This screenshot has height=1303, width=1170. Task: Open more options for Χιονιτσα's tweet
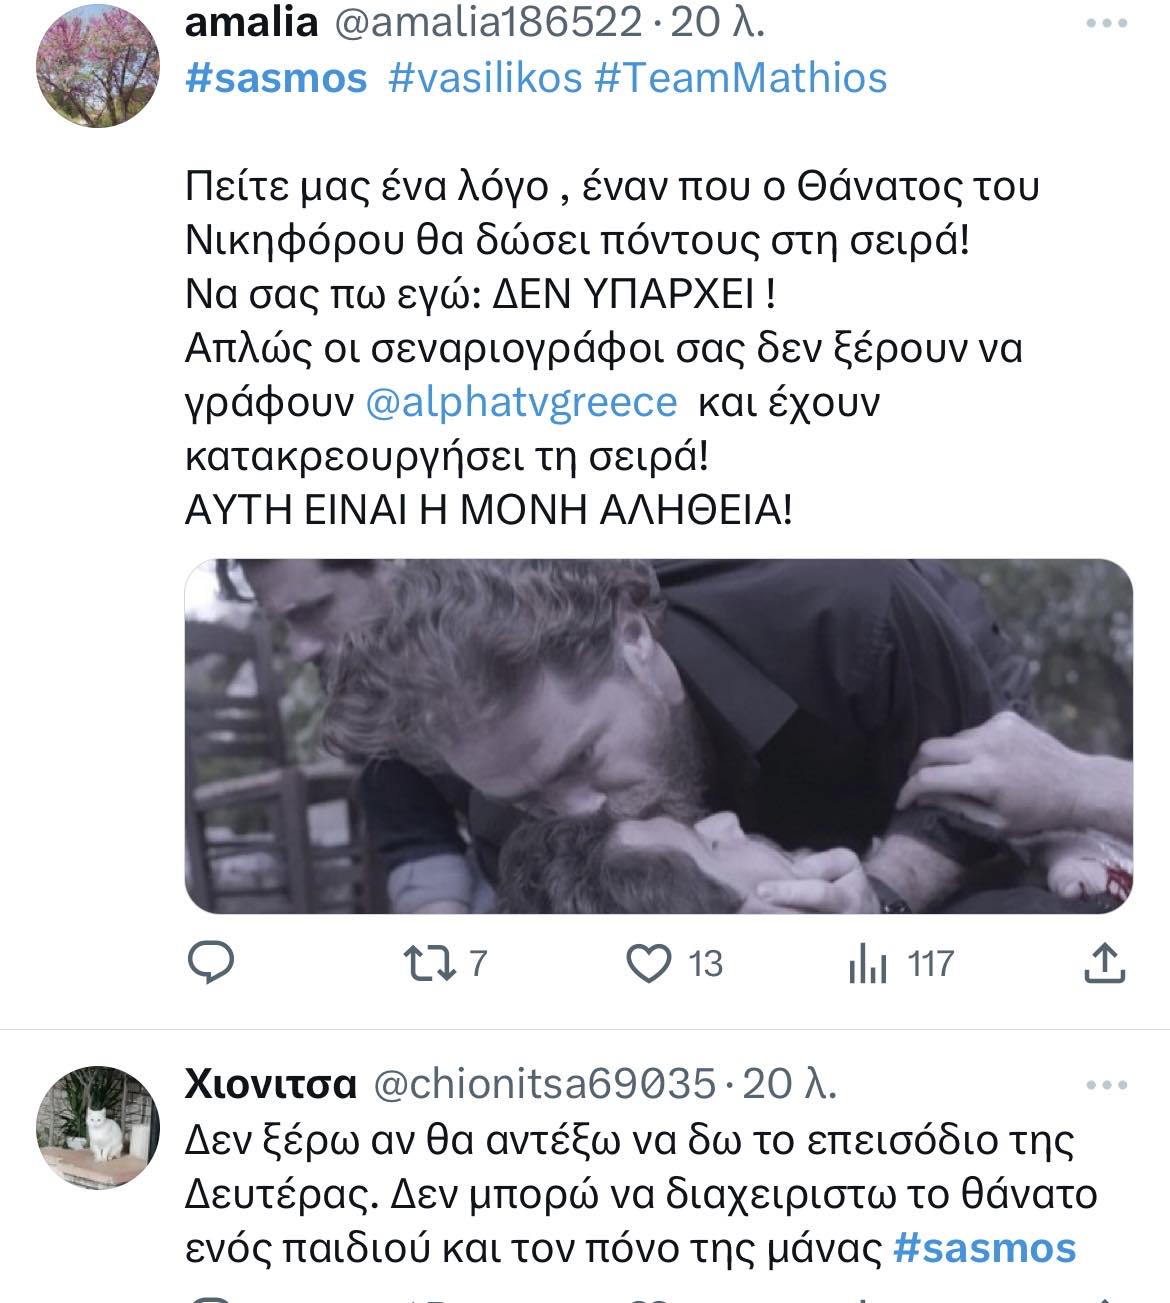pos(1106,1085)
